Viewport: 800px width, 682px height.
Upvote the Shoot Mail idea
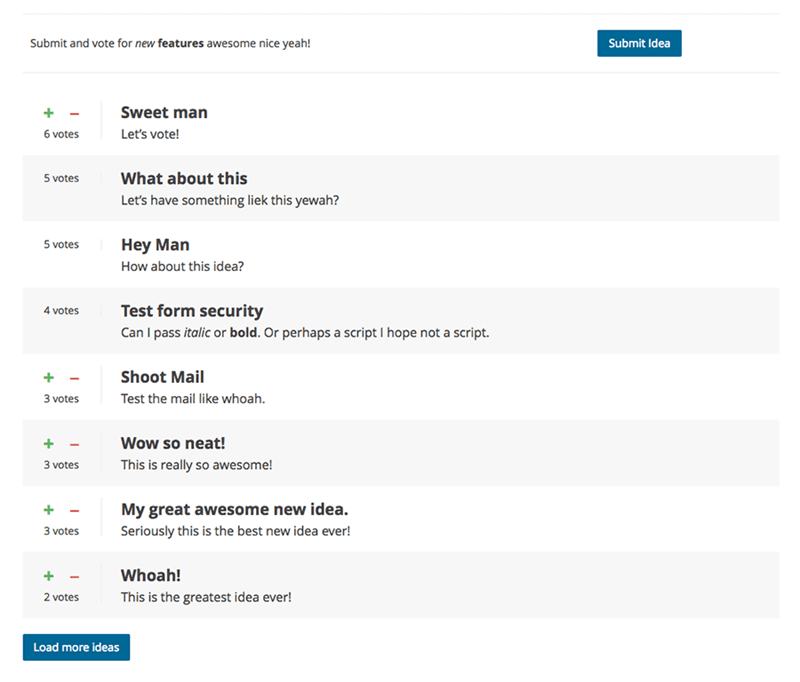(x=48, y=378)
